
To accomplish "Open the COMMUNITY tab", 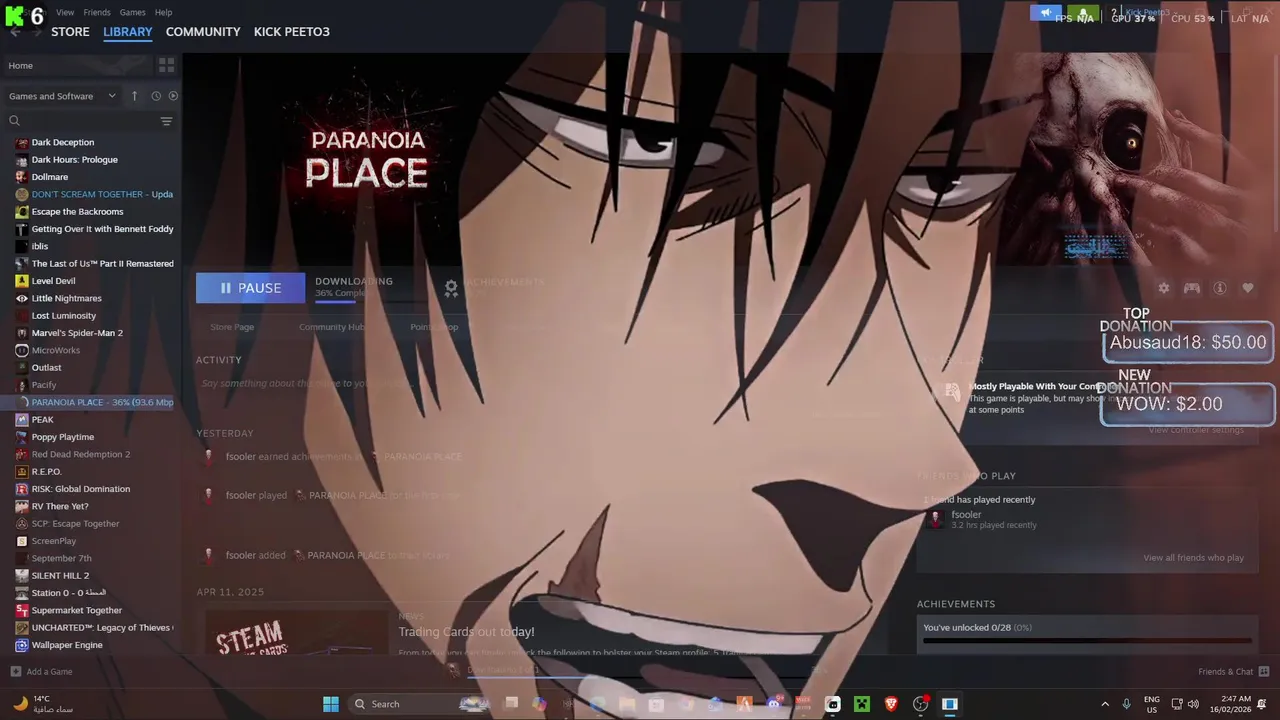I will click(203, 32).
